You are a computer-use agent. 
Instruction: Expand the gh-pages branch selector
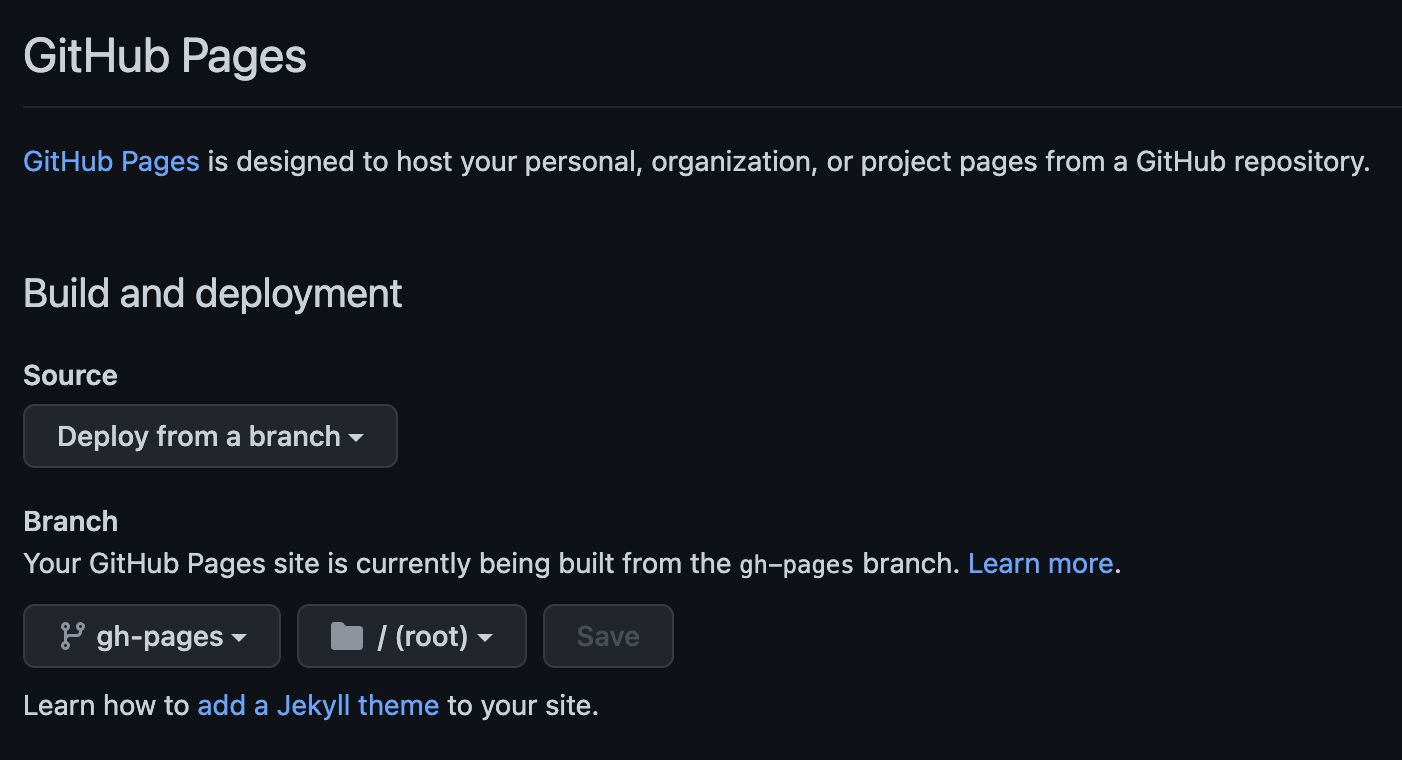tap(152, 636)
